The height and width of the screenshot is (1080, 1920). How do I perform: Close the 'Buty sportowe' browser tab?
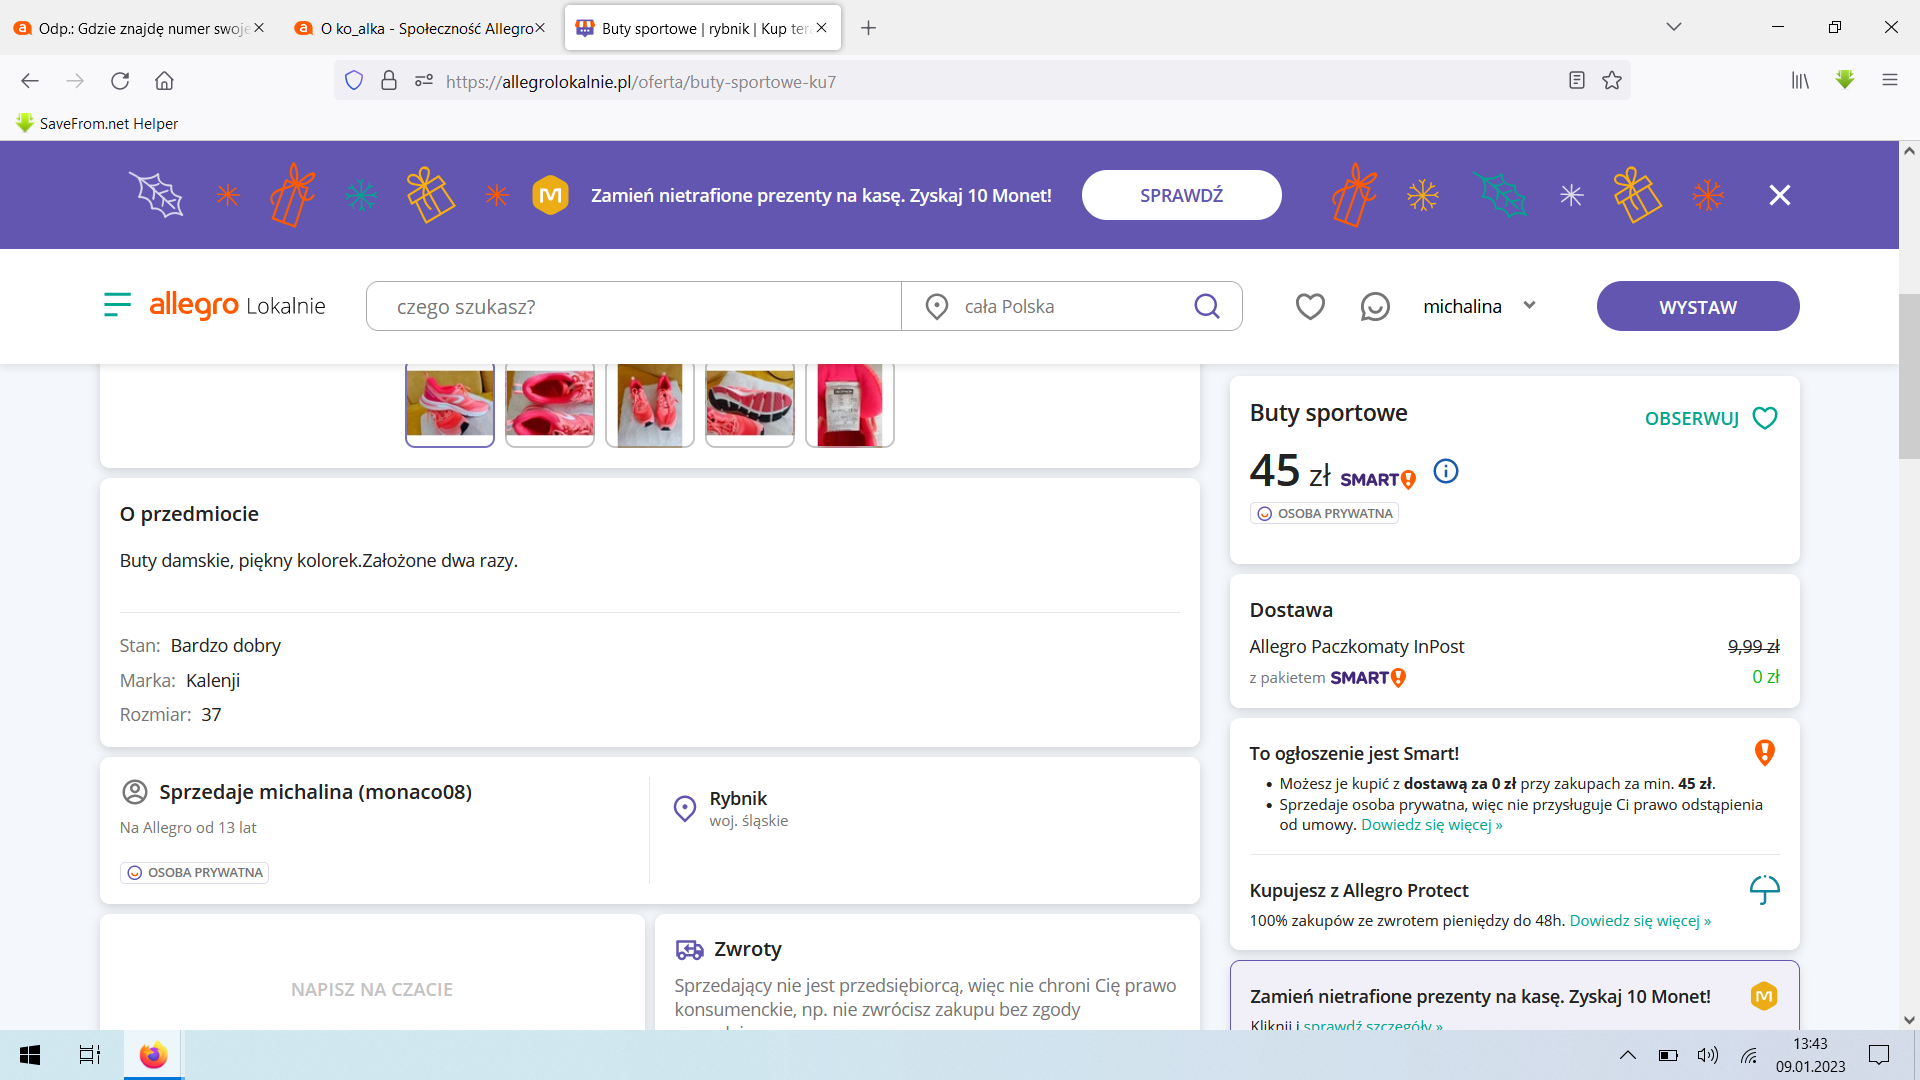[821, 28]
